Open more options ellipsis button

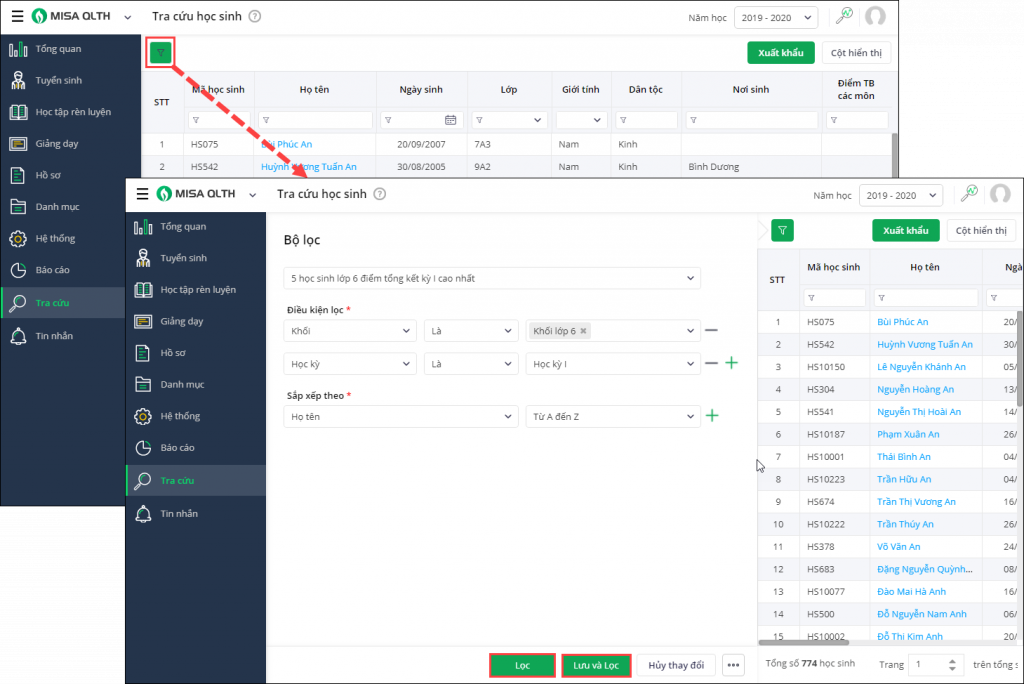[733, 665]
